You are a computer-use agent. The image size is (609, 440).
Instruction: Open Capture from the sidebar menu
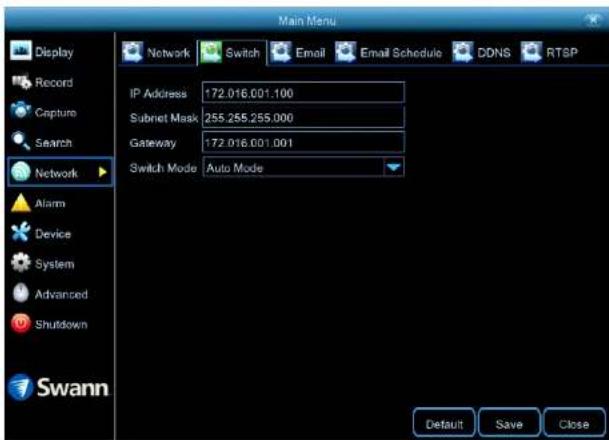56,113
